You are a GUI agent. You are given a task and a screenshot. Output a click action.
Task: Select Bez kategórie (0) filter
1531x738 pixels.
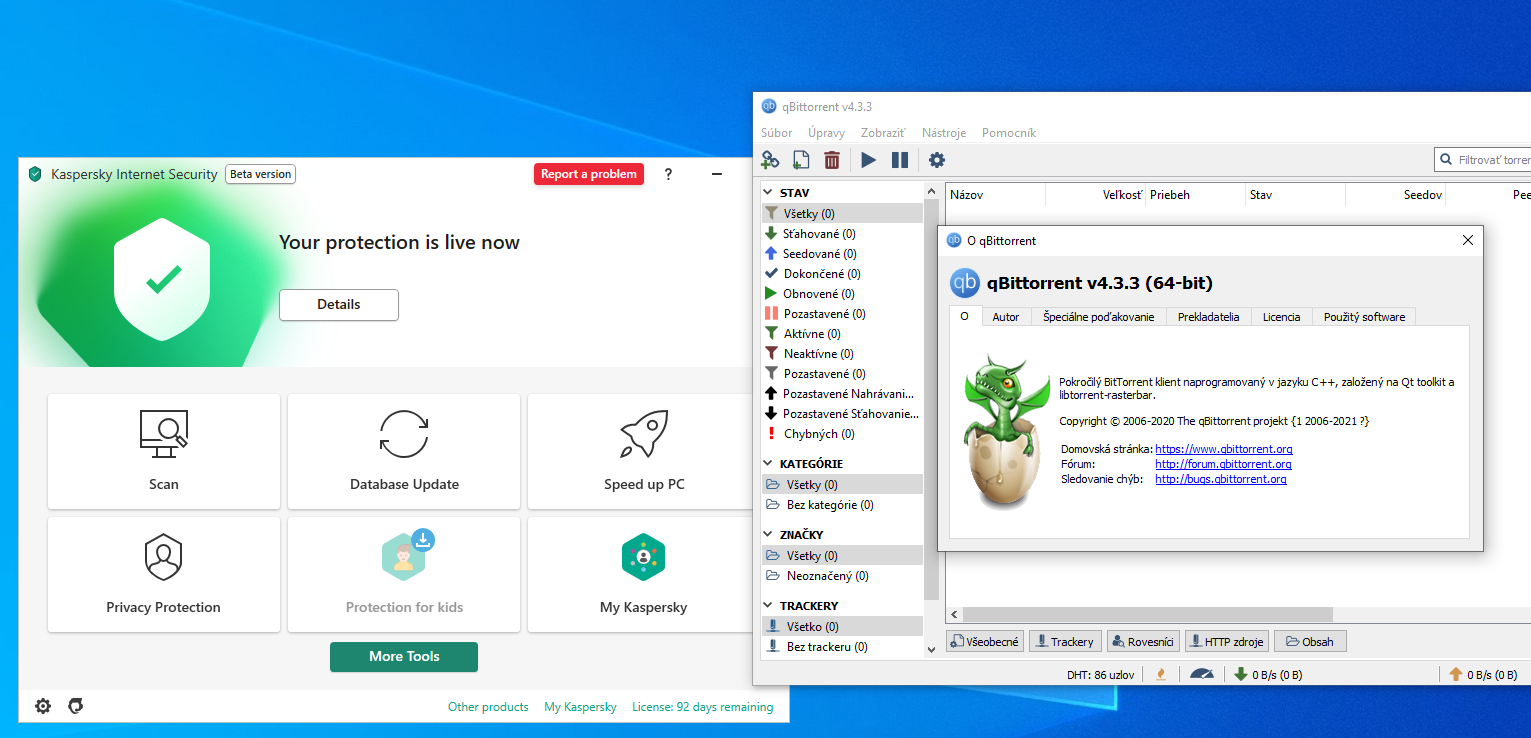(x=842, y=505)
